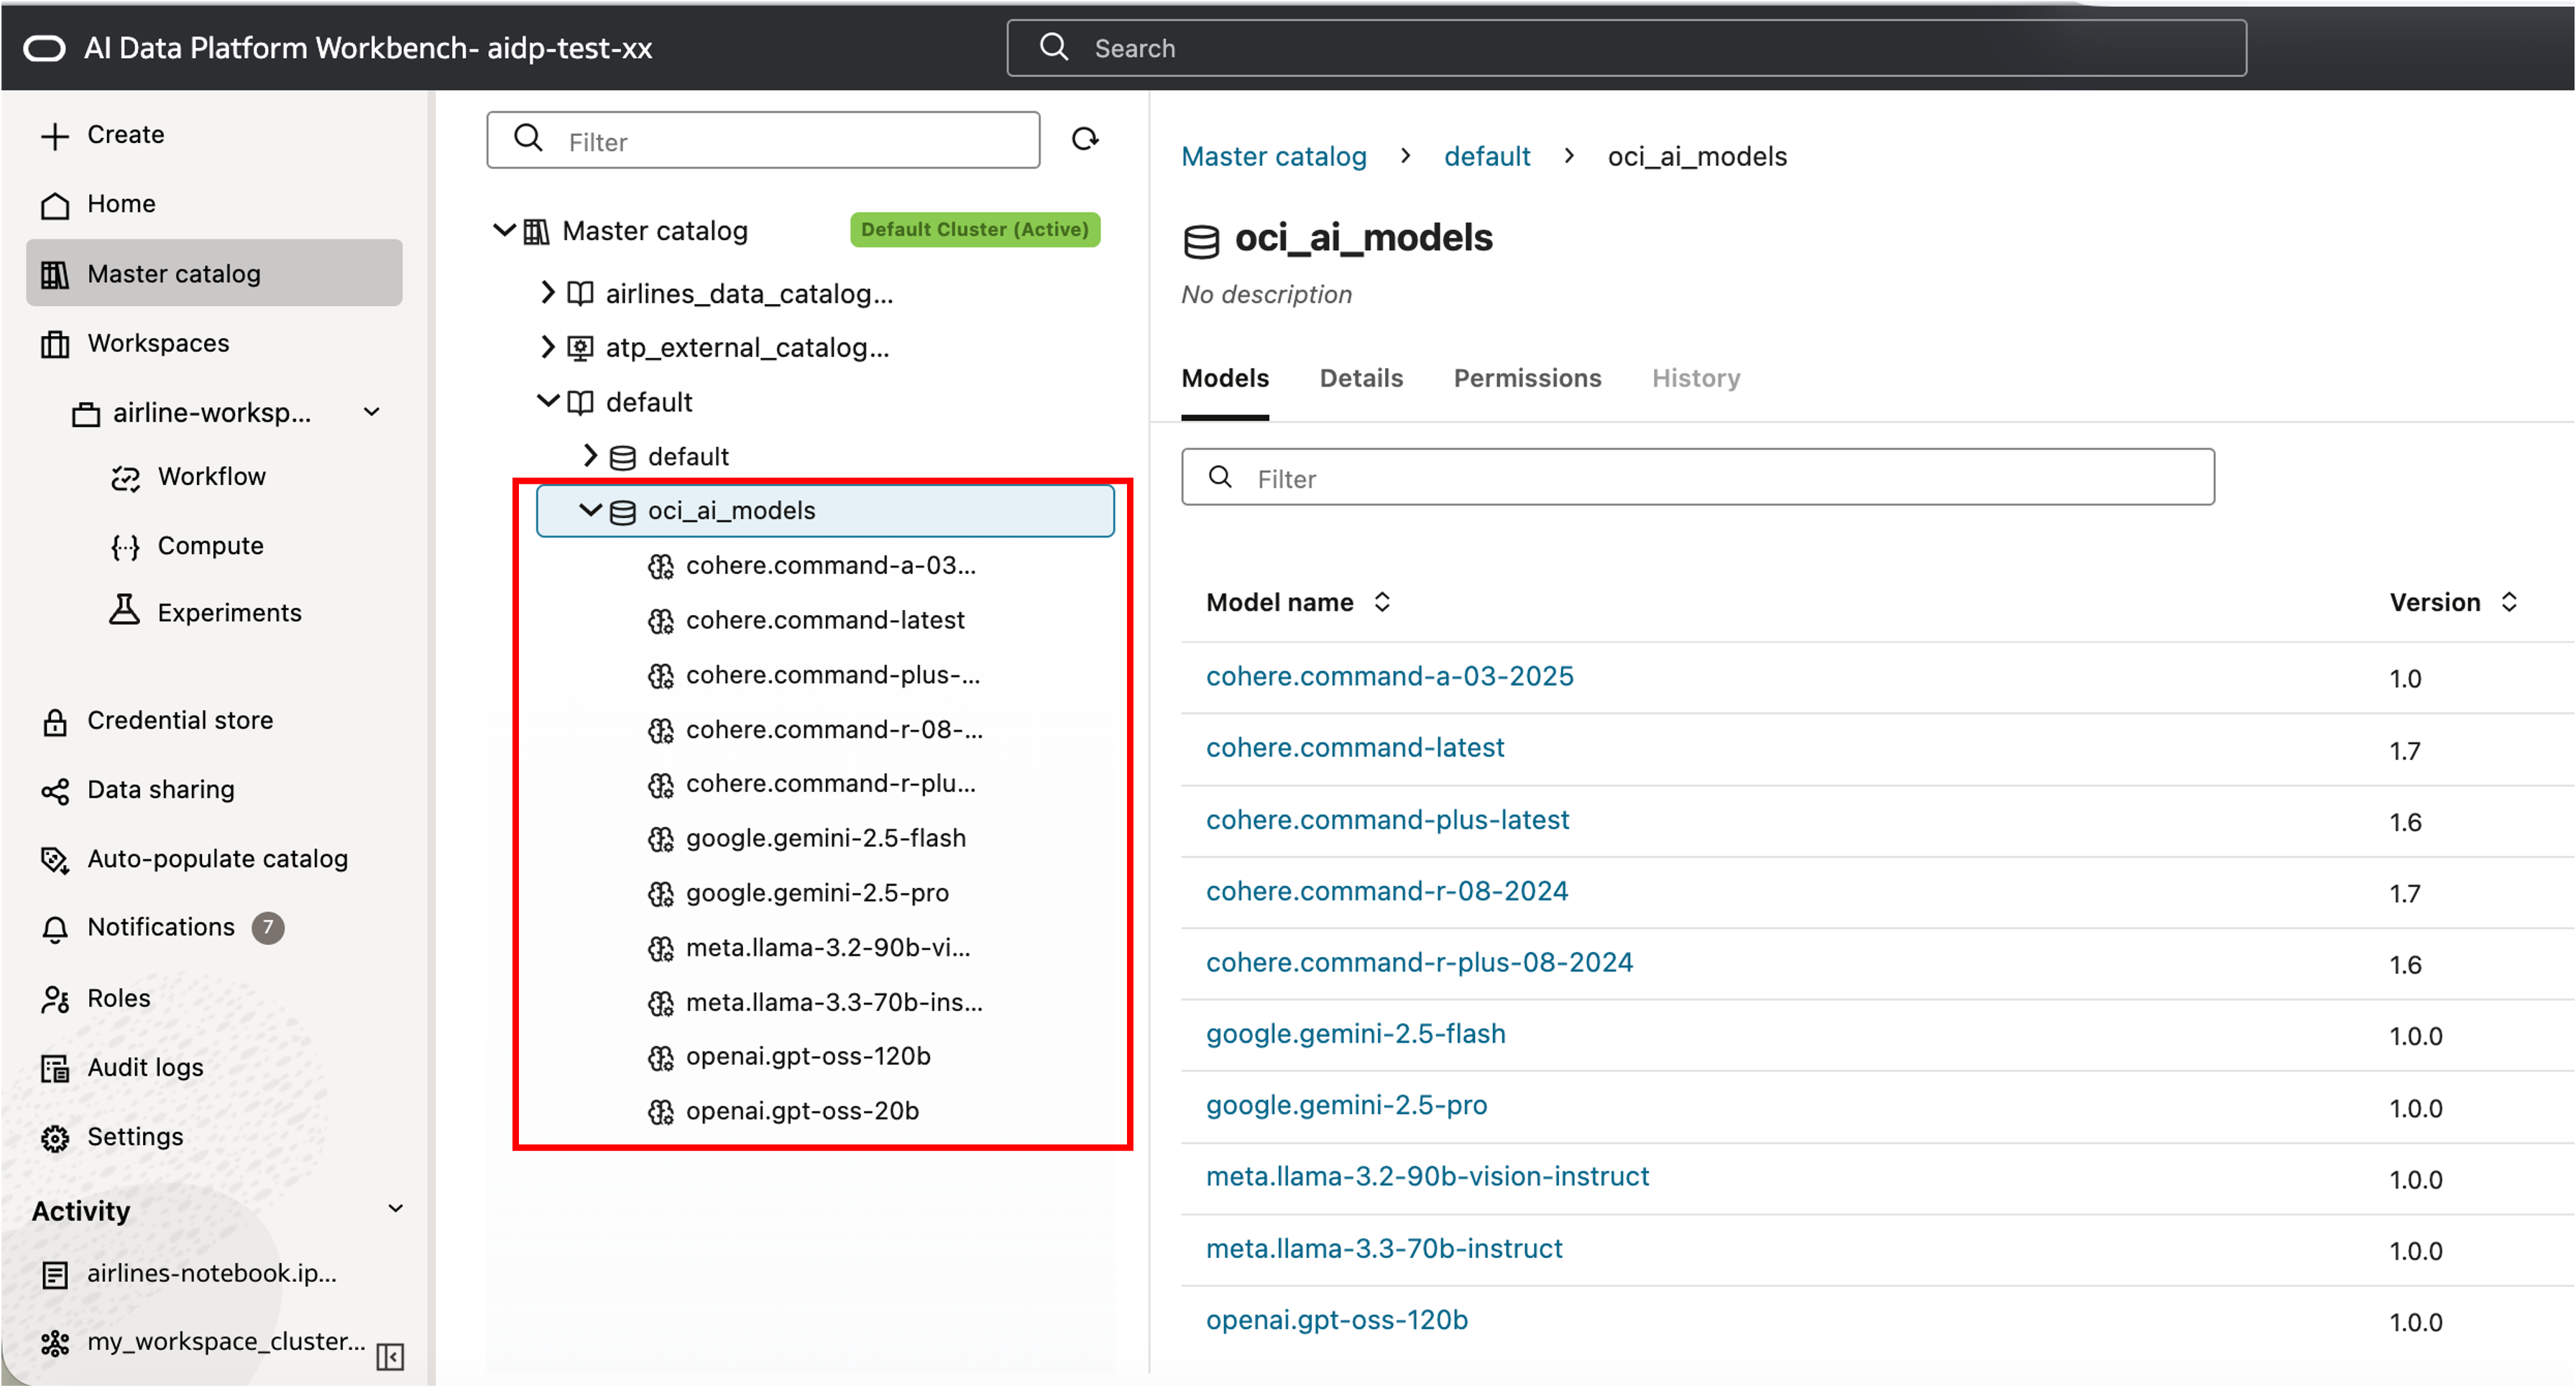Select cohere.command-a-03 tree model
The width and height of the screenshot is (2576, 1386).
pyautogui.click(x=830, y=565)
